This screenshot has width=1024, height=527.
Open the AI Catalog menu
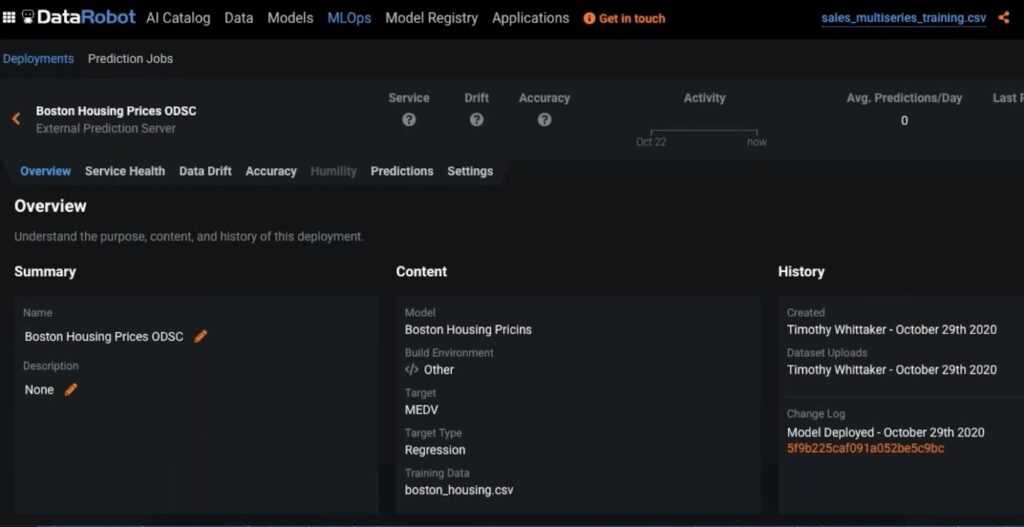pyautogui.click(x=178, y=18)
